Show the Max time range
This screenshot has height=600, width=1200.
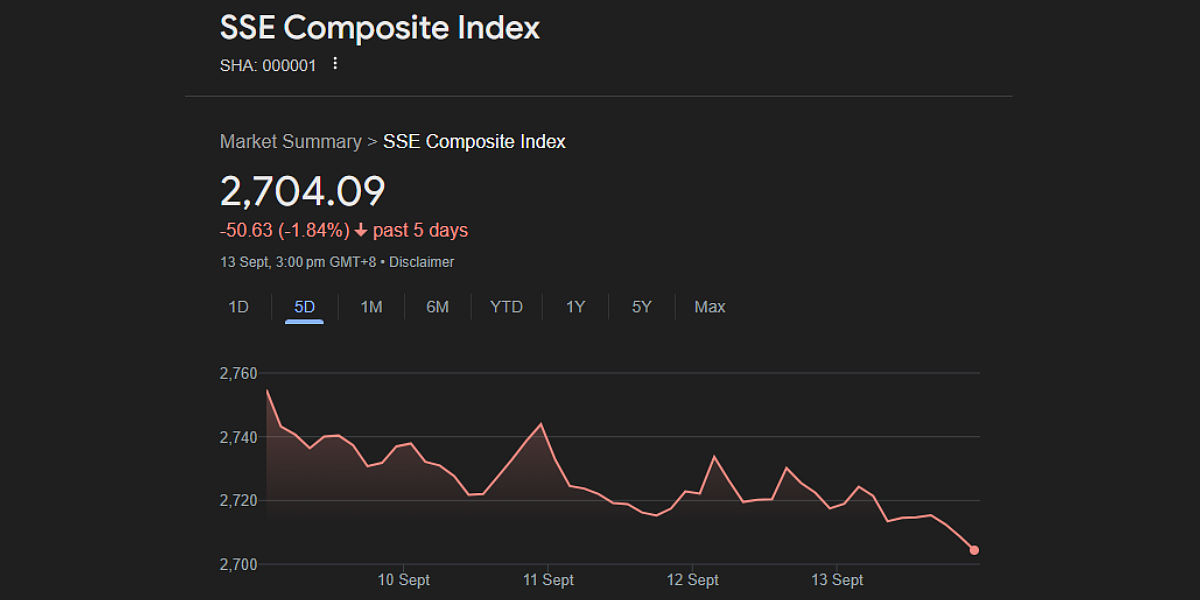(710, 307)
